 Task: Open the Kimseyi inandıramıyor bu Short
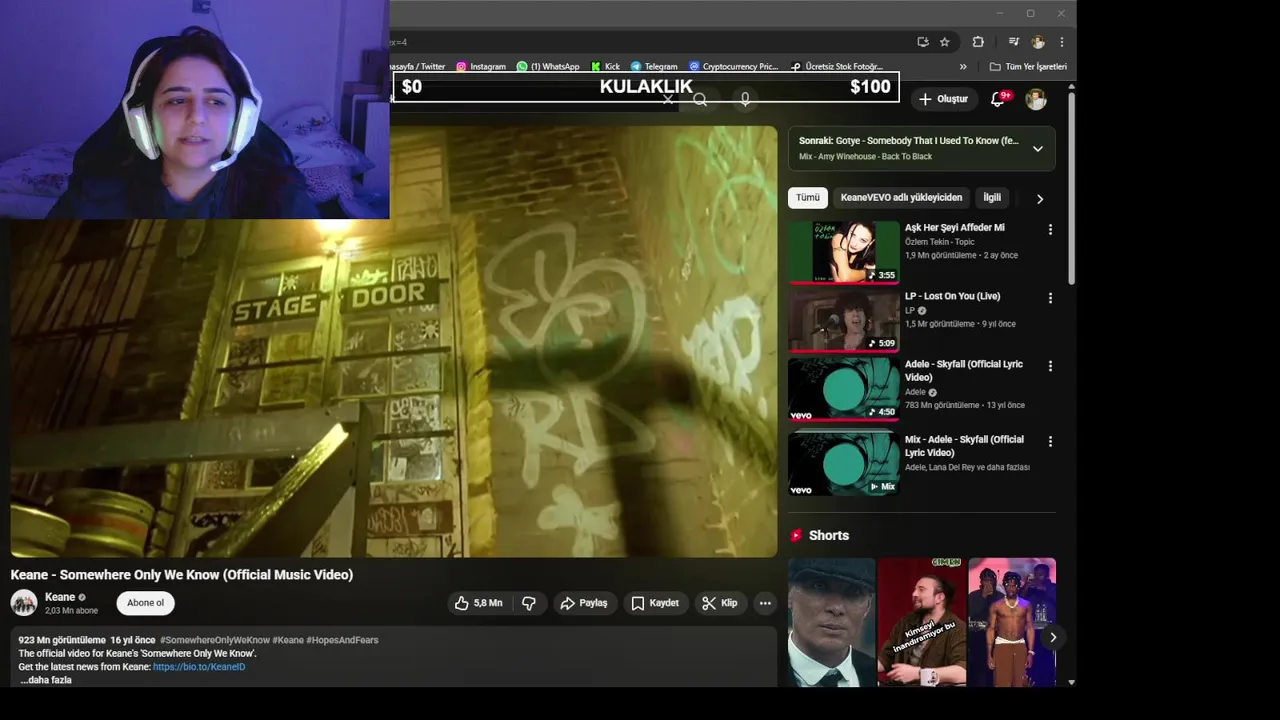922,622
